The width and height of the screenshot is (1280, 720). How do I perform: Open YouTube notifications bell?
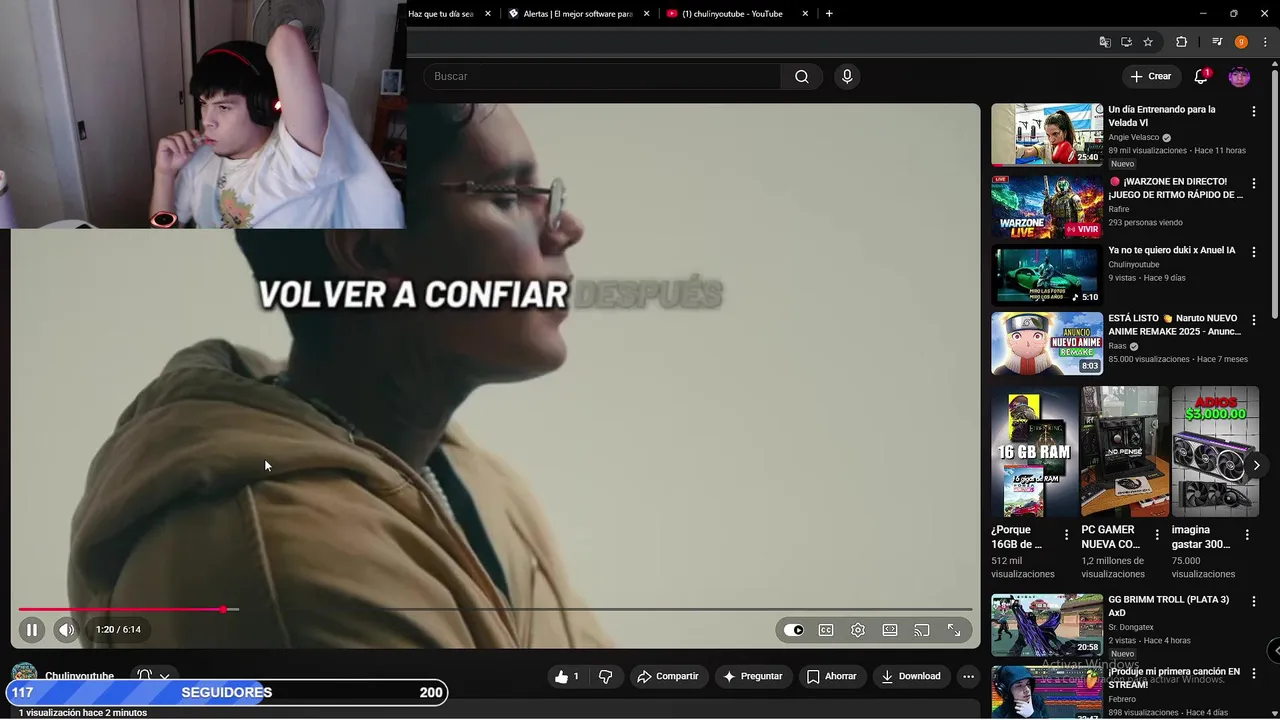(1202, 76)
